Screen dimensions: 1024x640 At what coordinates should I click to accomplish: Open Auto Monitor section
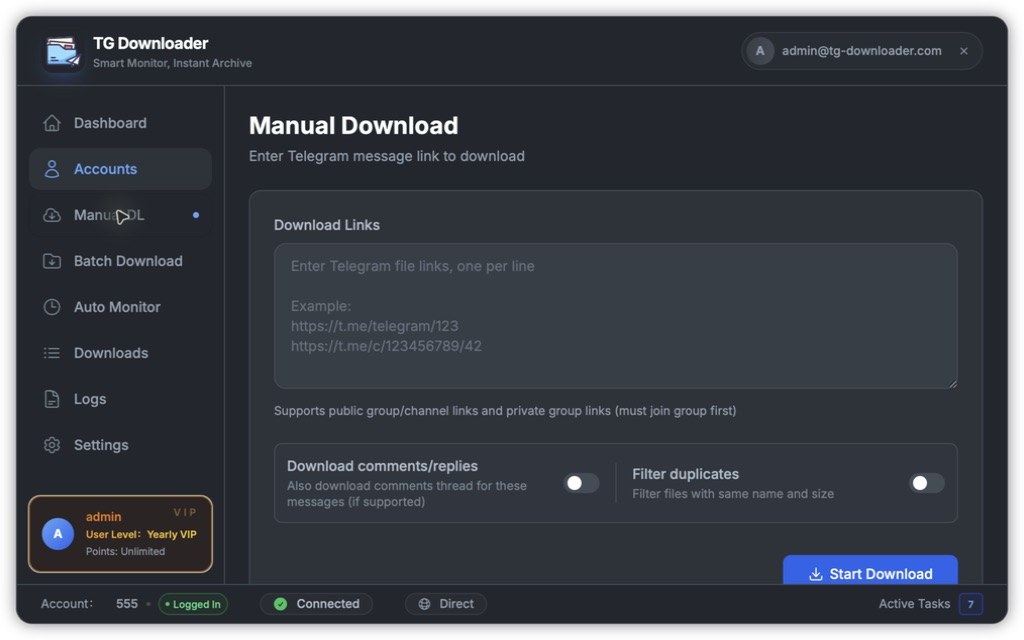pos(120,307)
